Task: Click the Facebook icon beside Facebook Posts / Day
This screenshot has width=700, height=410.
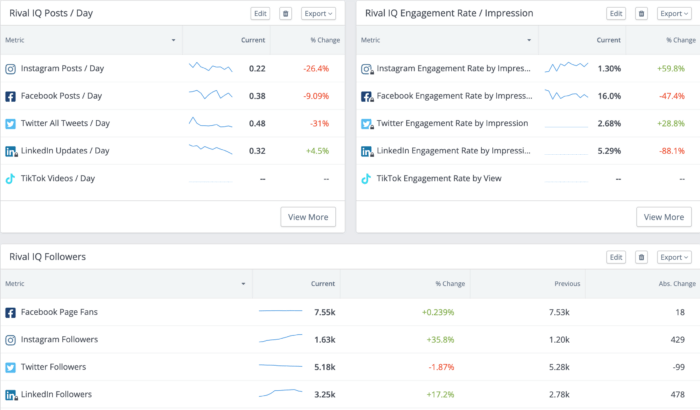Action: (10, 96)
